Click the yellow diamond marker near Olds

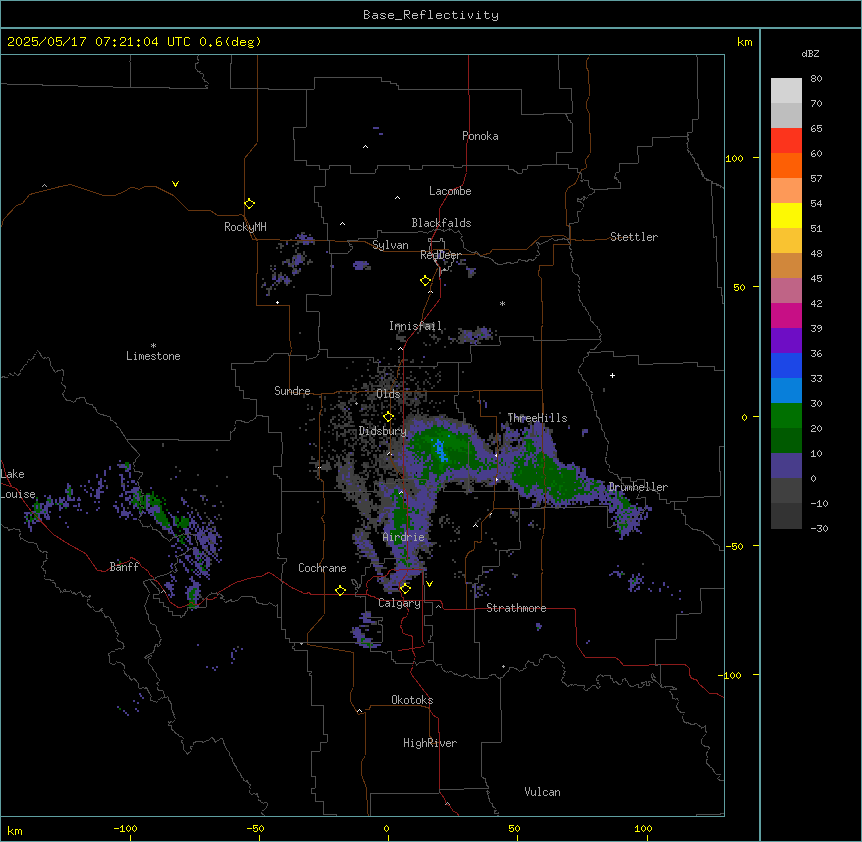click(388, 417)
